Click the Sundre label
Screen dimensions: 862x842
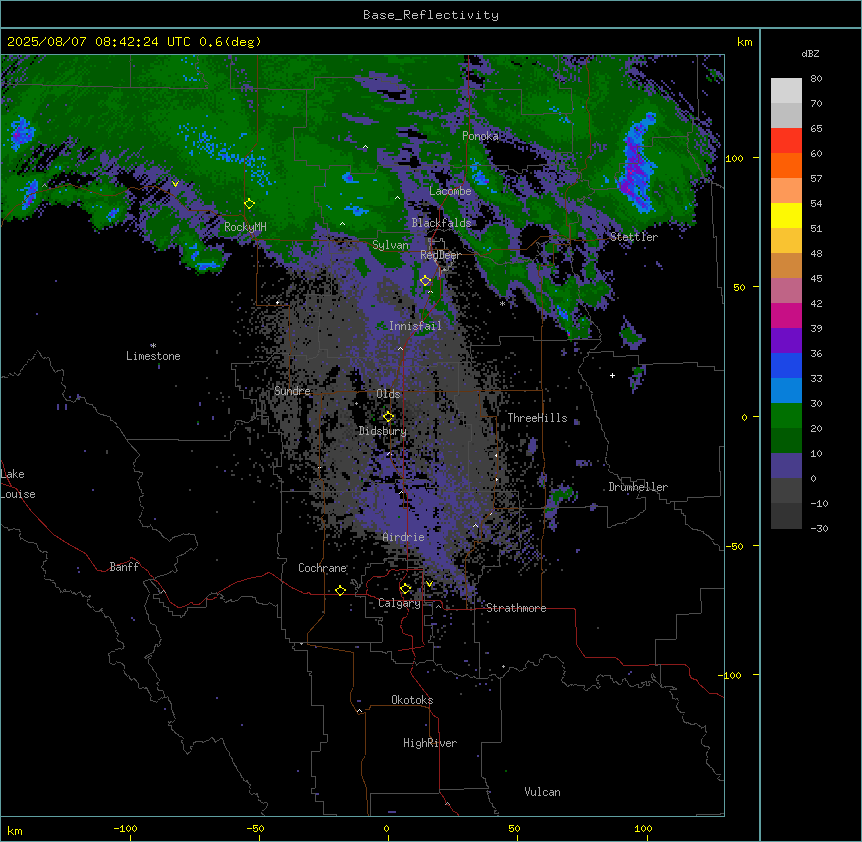coord(292,391)
